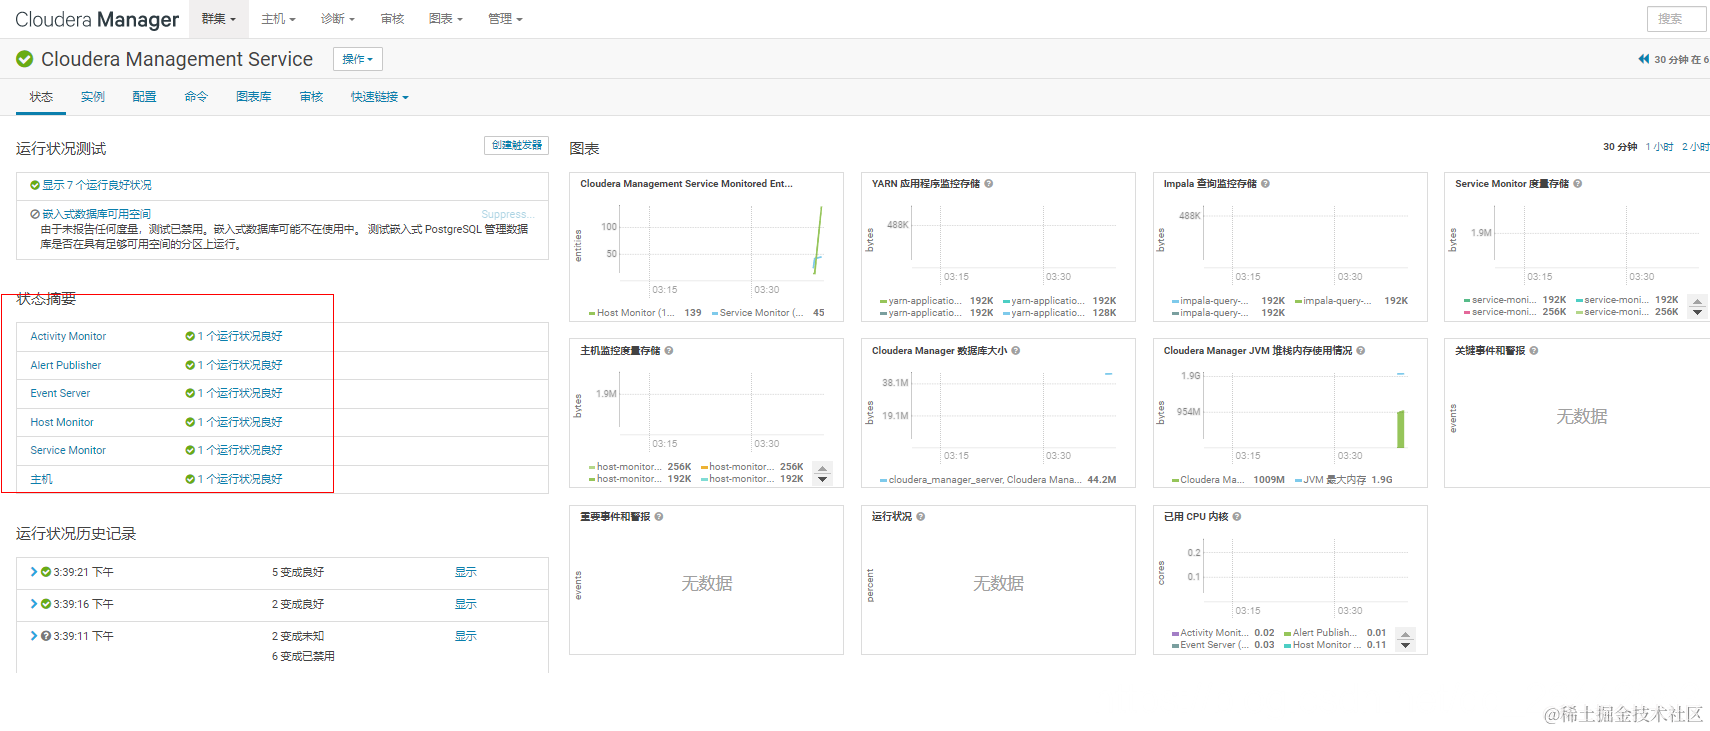Switch to the 实例 tab

pyautogui.click(x=93, y=97)
